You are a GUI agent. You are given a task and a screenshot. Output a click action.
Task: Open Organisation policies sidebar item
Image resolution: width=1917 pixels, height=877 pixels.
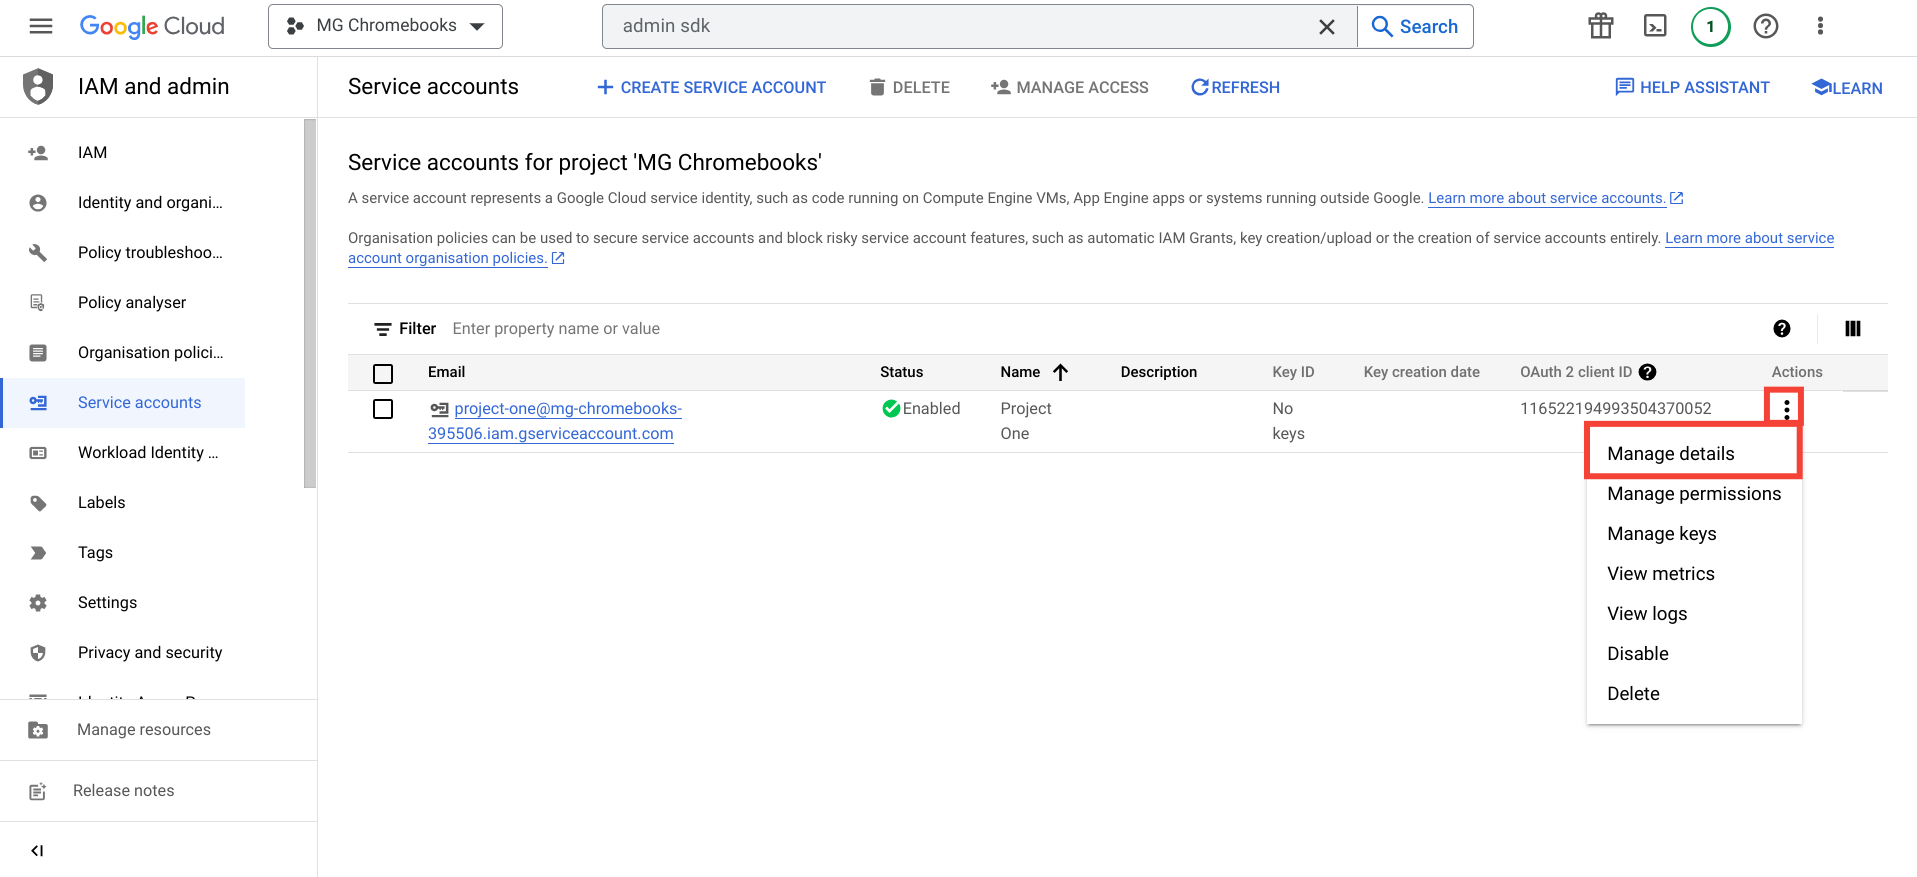pos(123,352)
